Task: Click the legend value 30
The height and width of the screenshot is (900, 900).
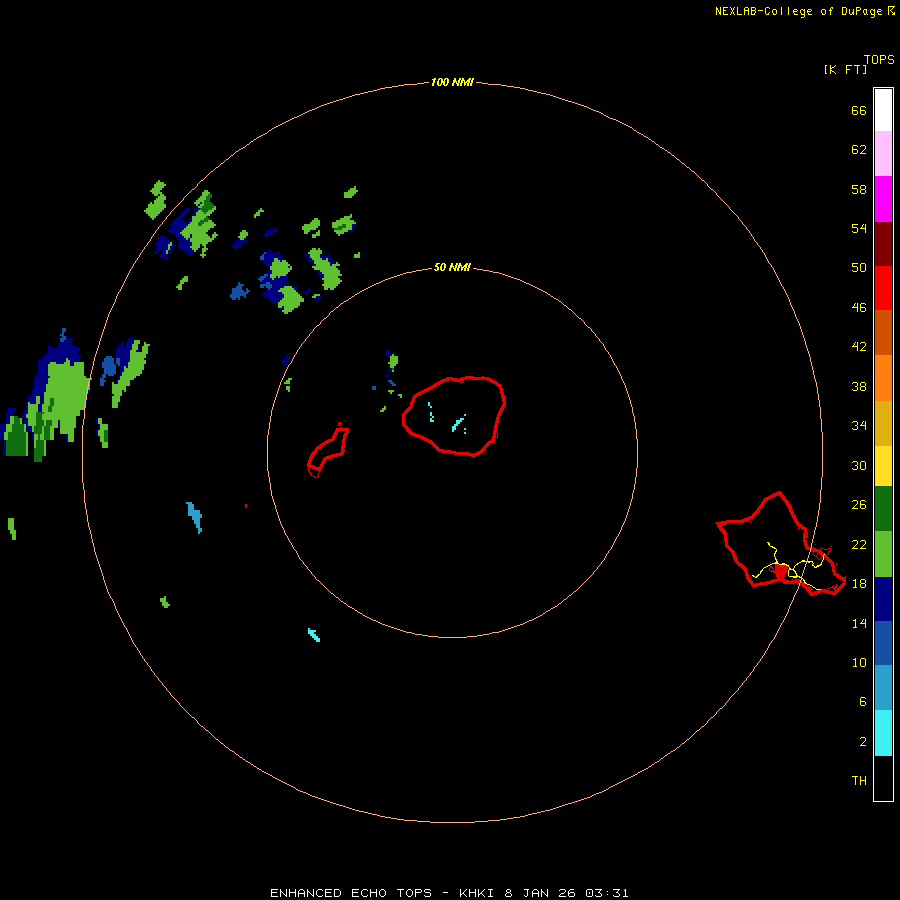Action: 859,465
